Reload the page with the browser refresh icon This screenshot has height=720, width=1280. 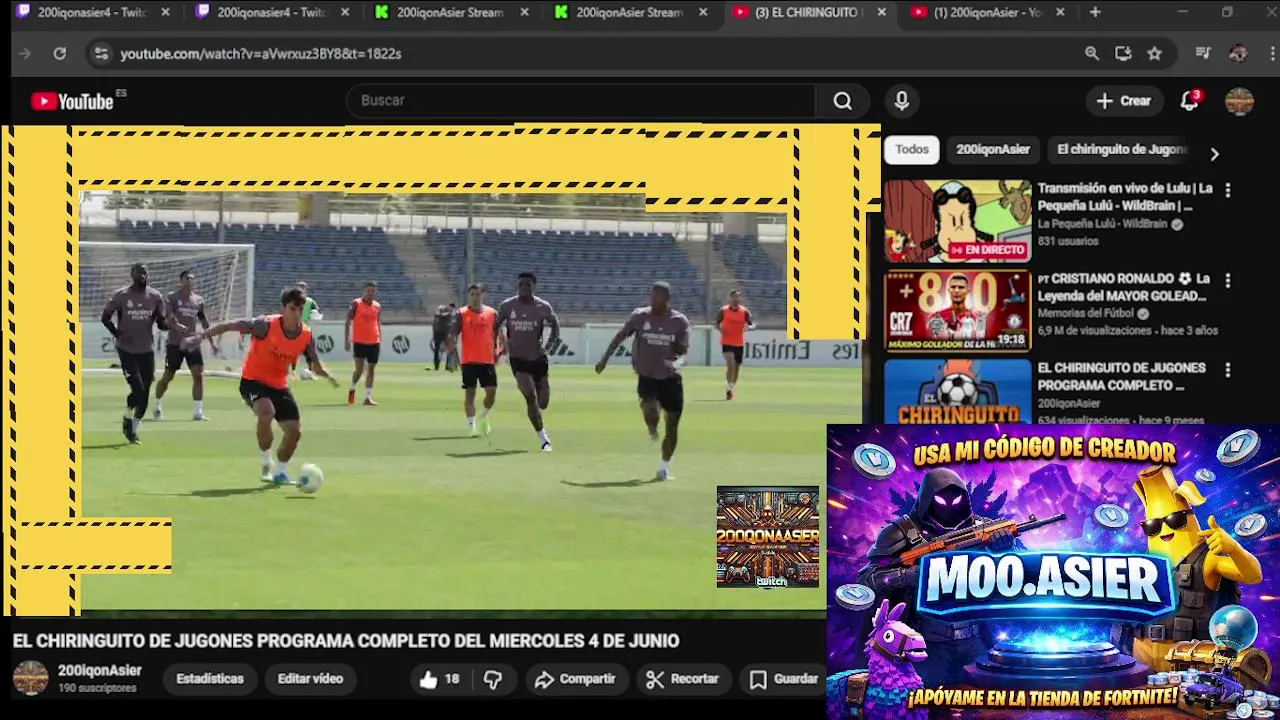[60, 53]
